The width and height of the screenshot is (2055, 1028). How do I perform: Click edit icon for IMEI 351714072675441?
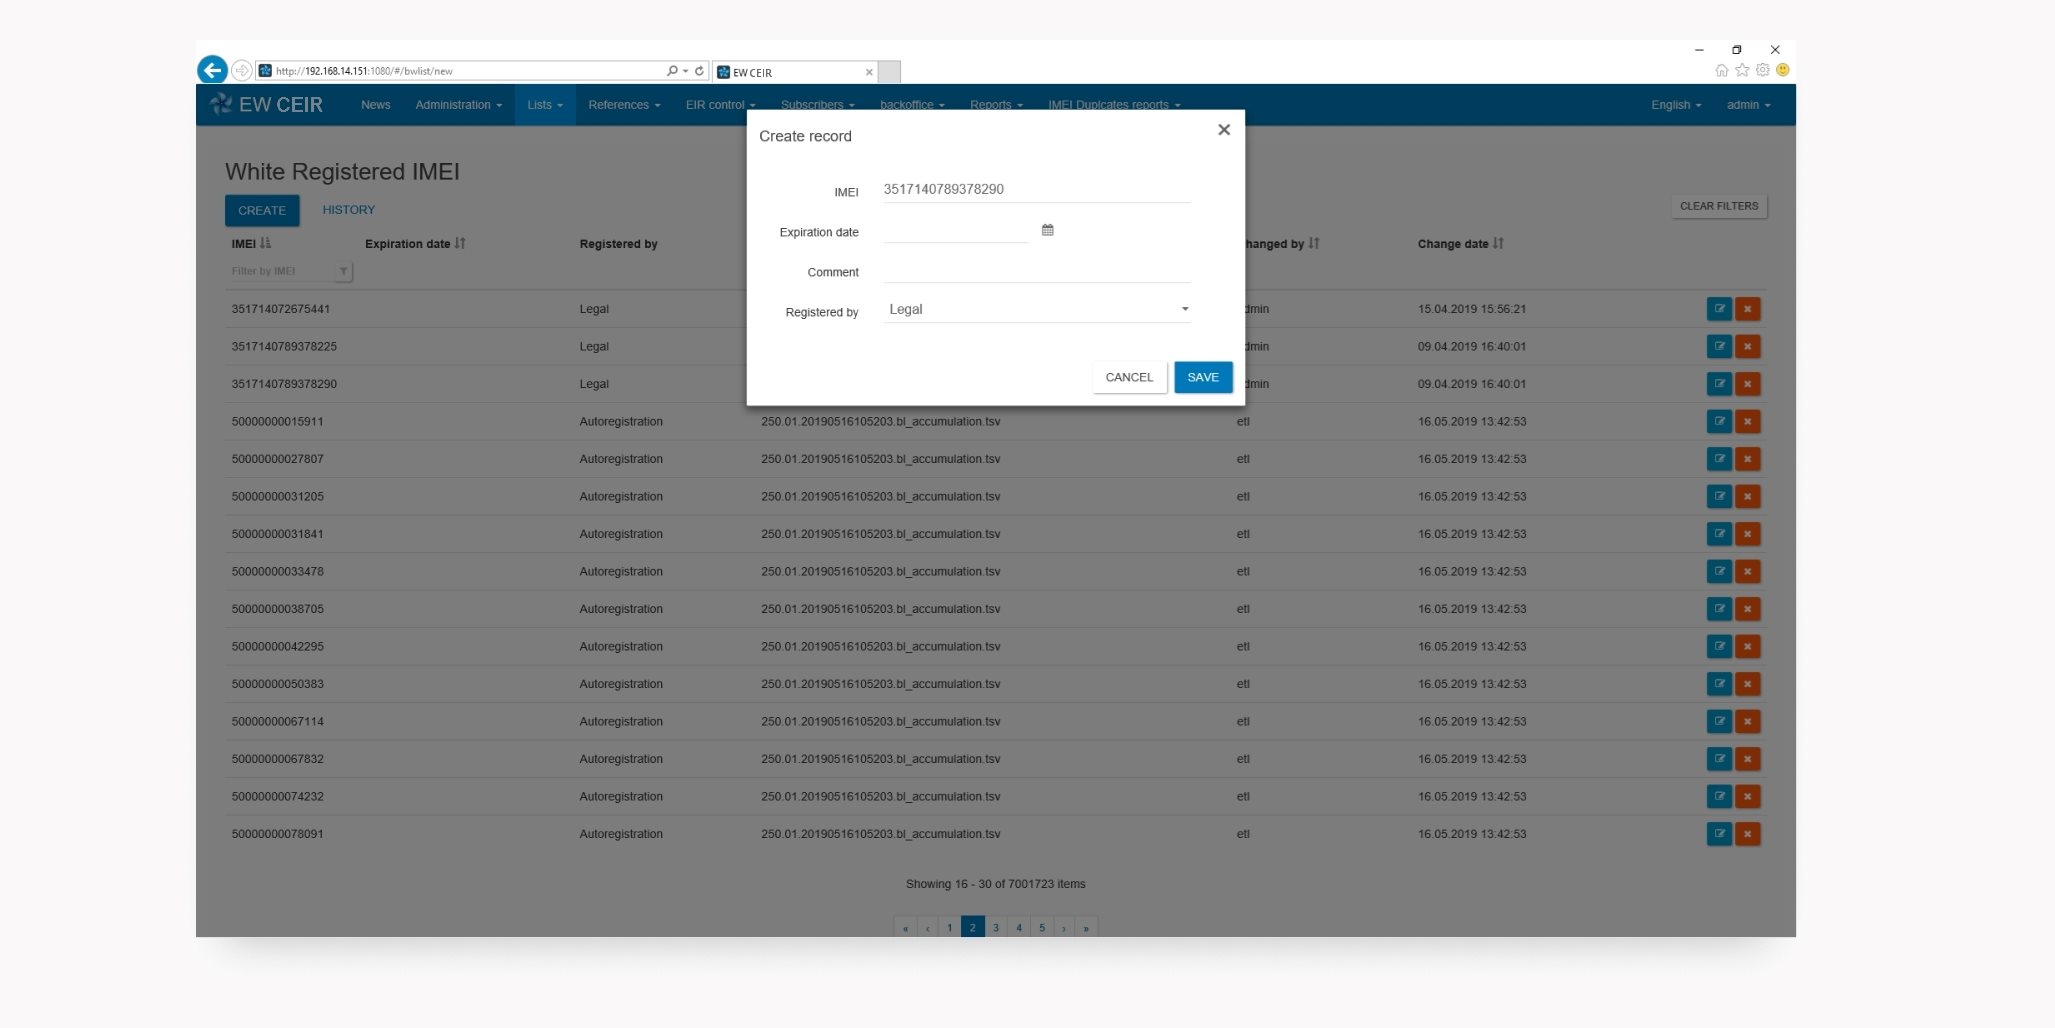(x=1718, y=309)
